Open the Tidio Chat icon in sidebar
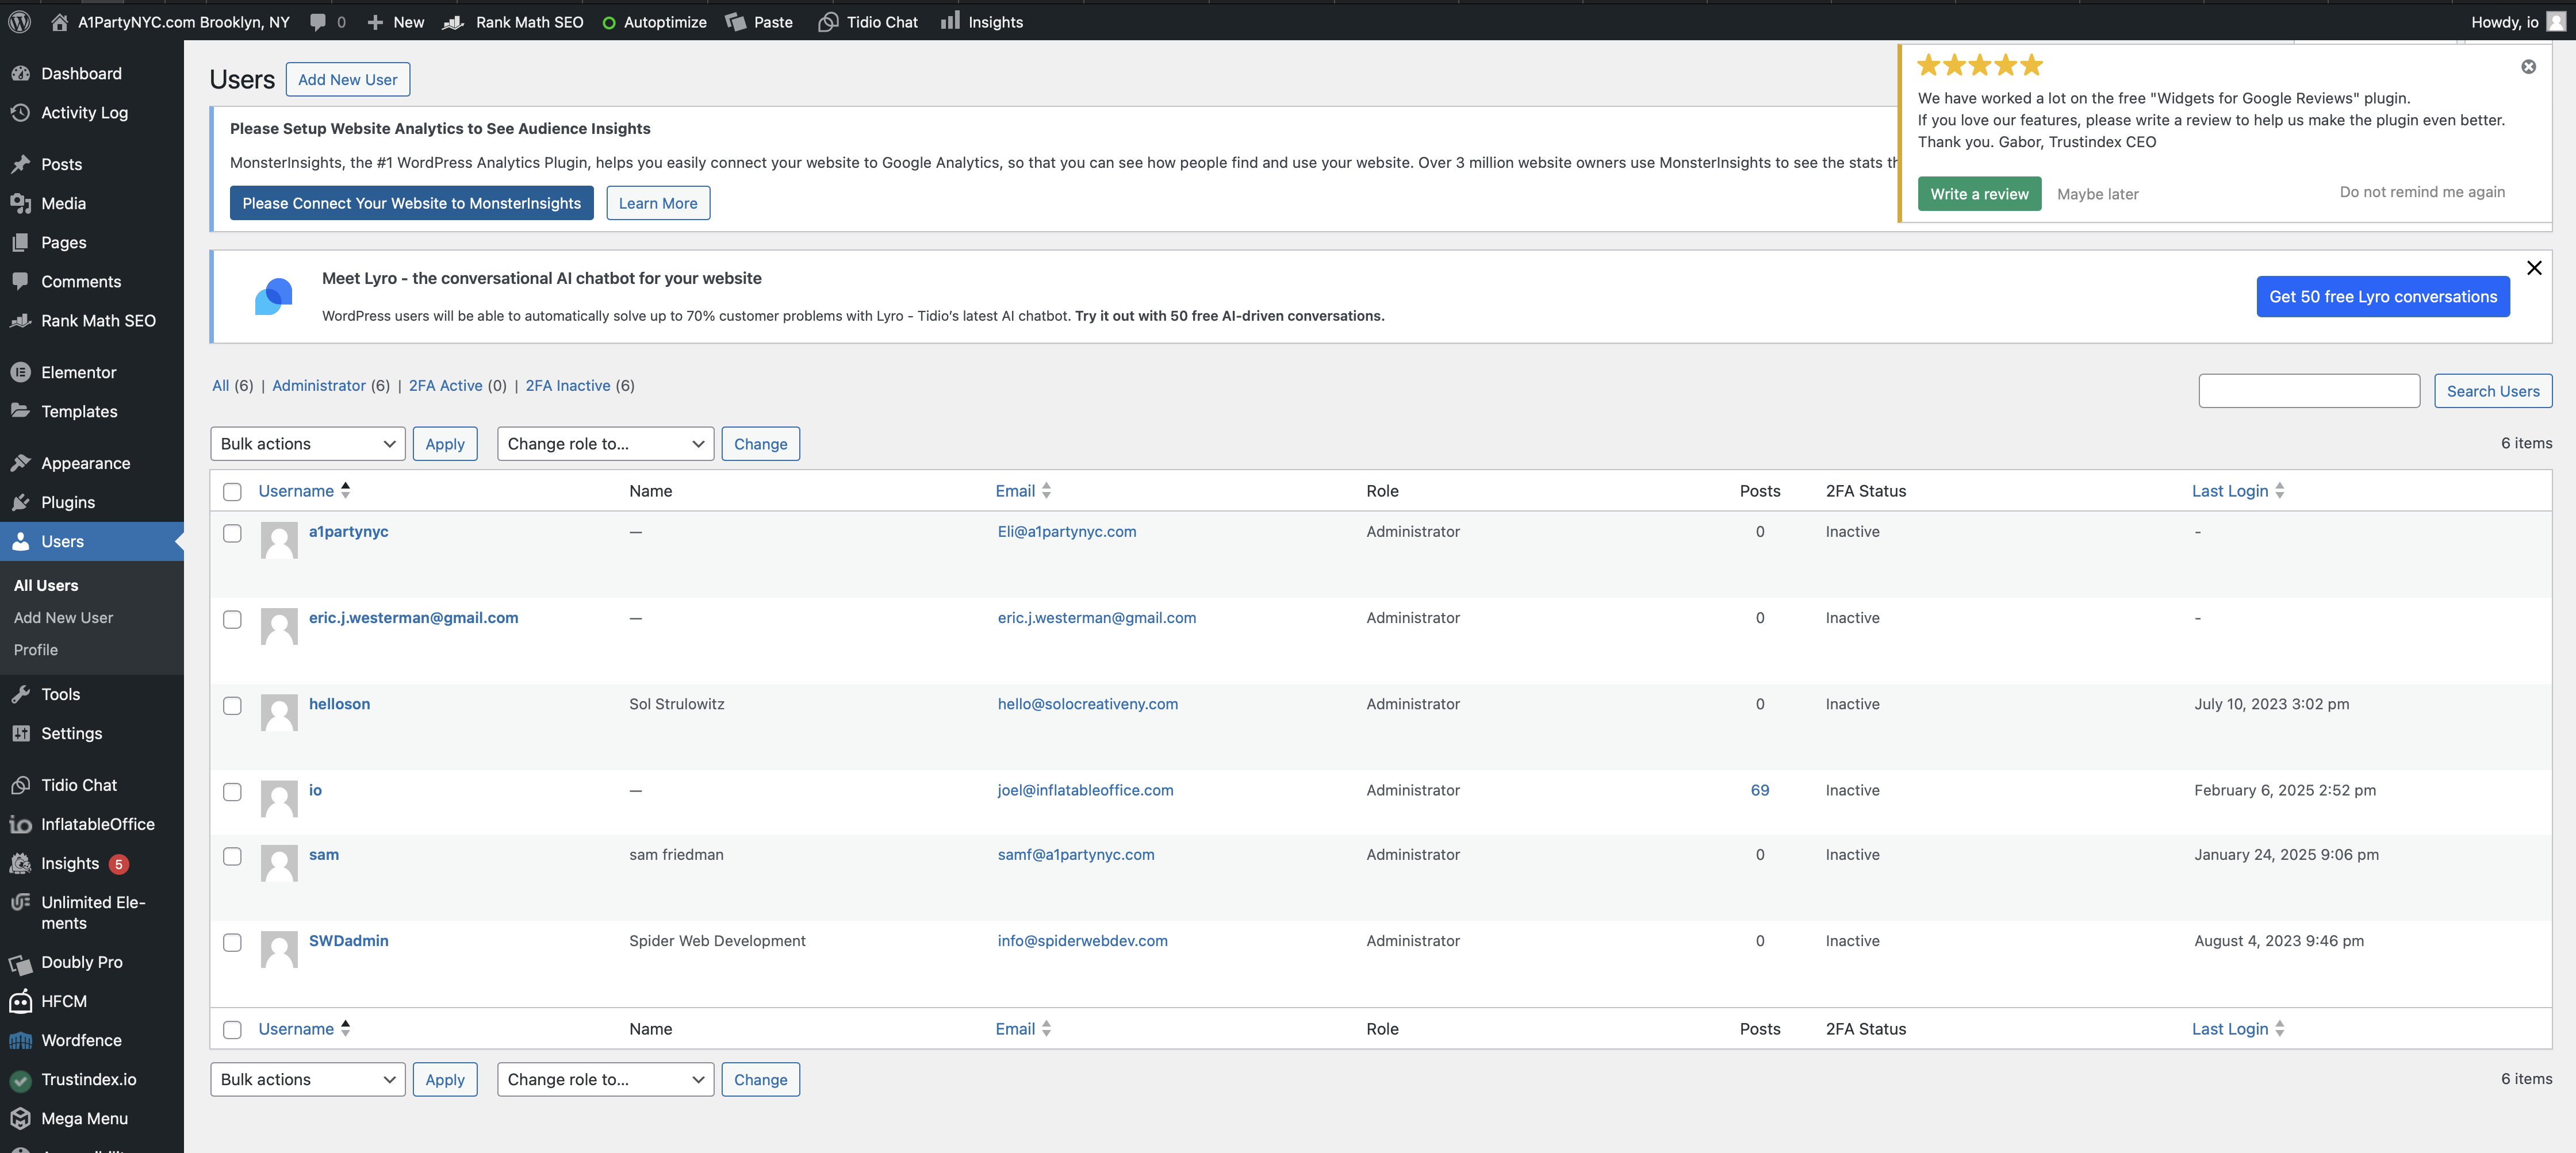Screen dimensions: 2576x1153 pyautogui.click(x=20, y=785)
